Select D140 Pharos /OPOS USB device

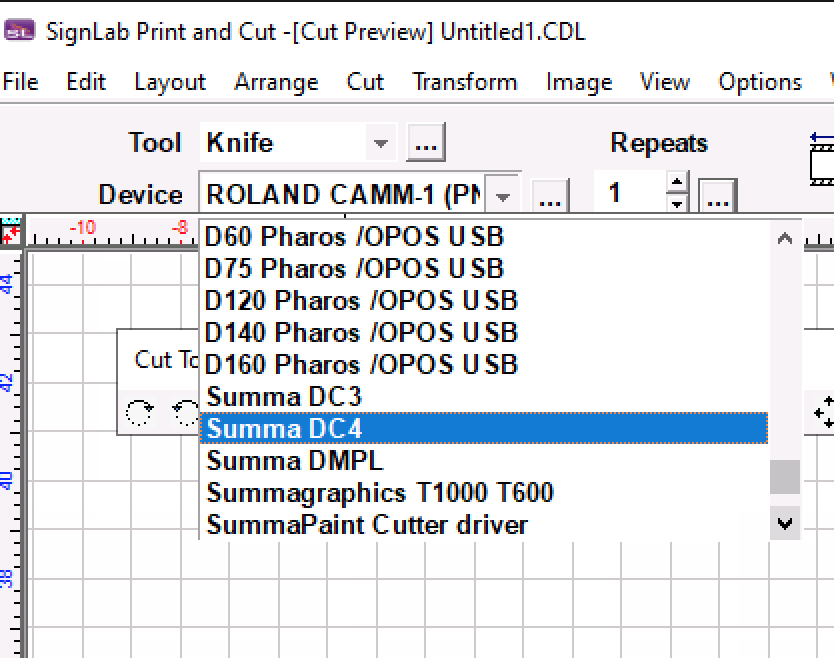(484, 332)
